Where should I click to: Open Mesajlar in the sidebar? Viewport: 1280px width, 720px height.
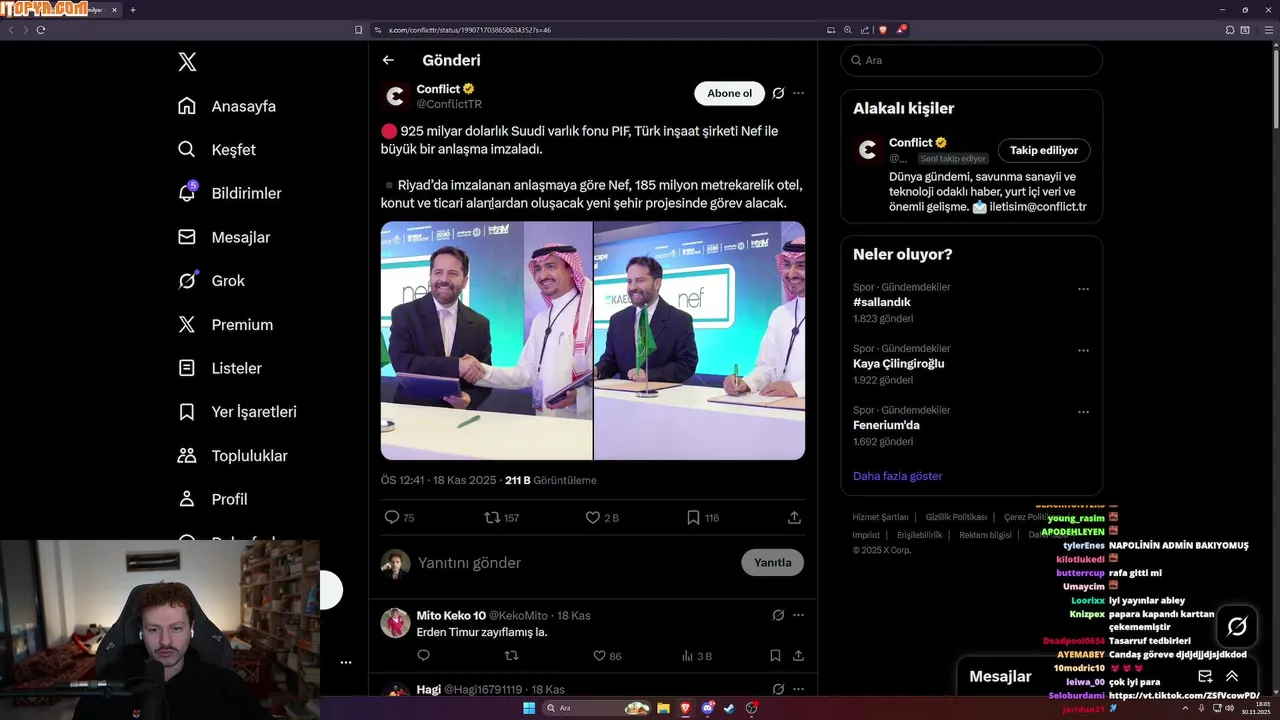point(224,237)
